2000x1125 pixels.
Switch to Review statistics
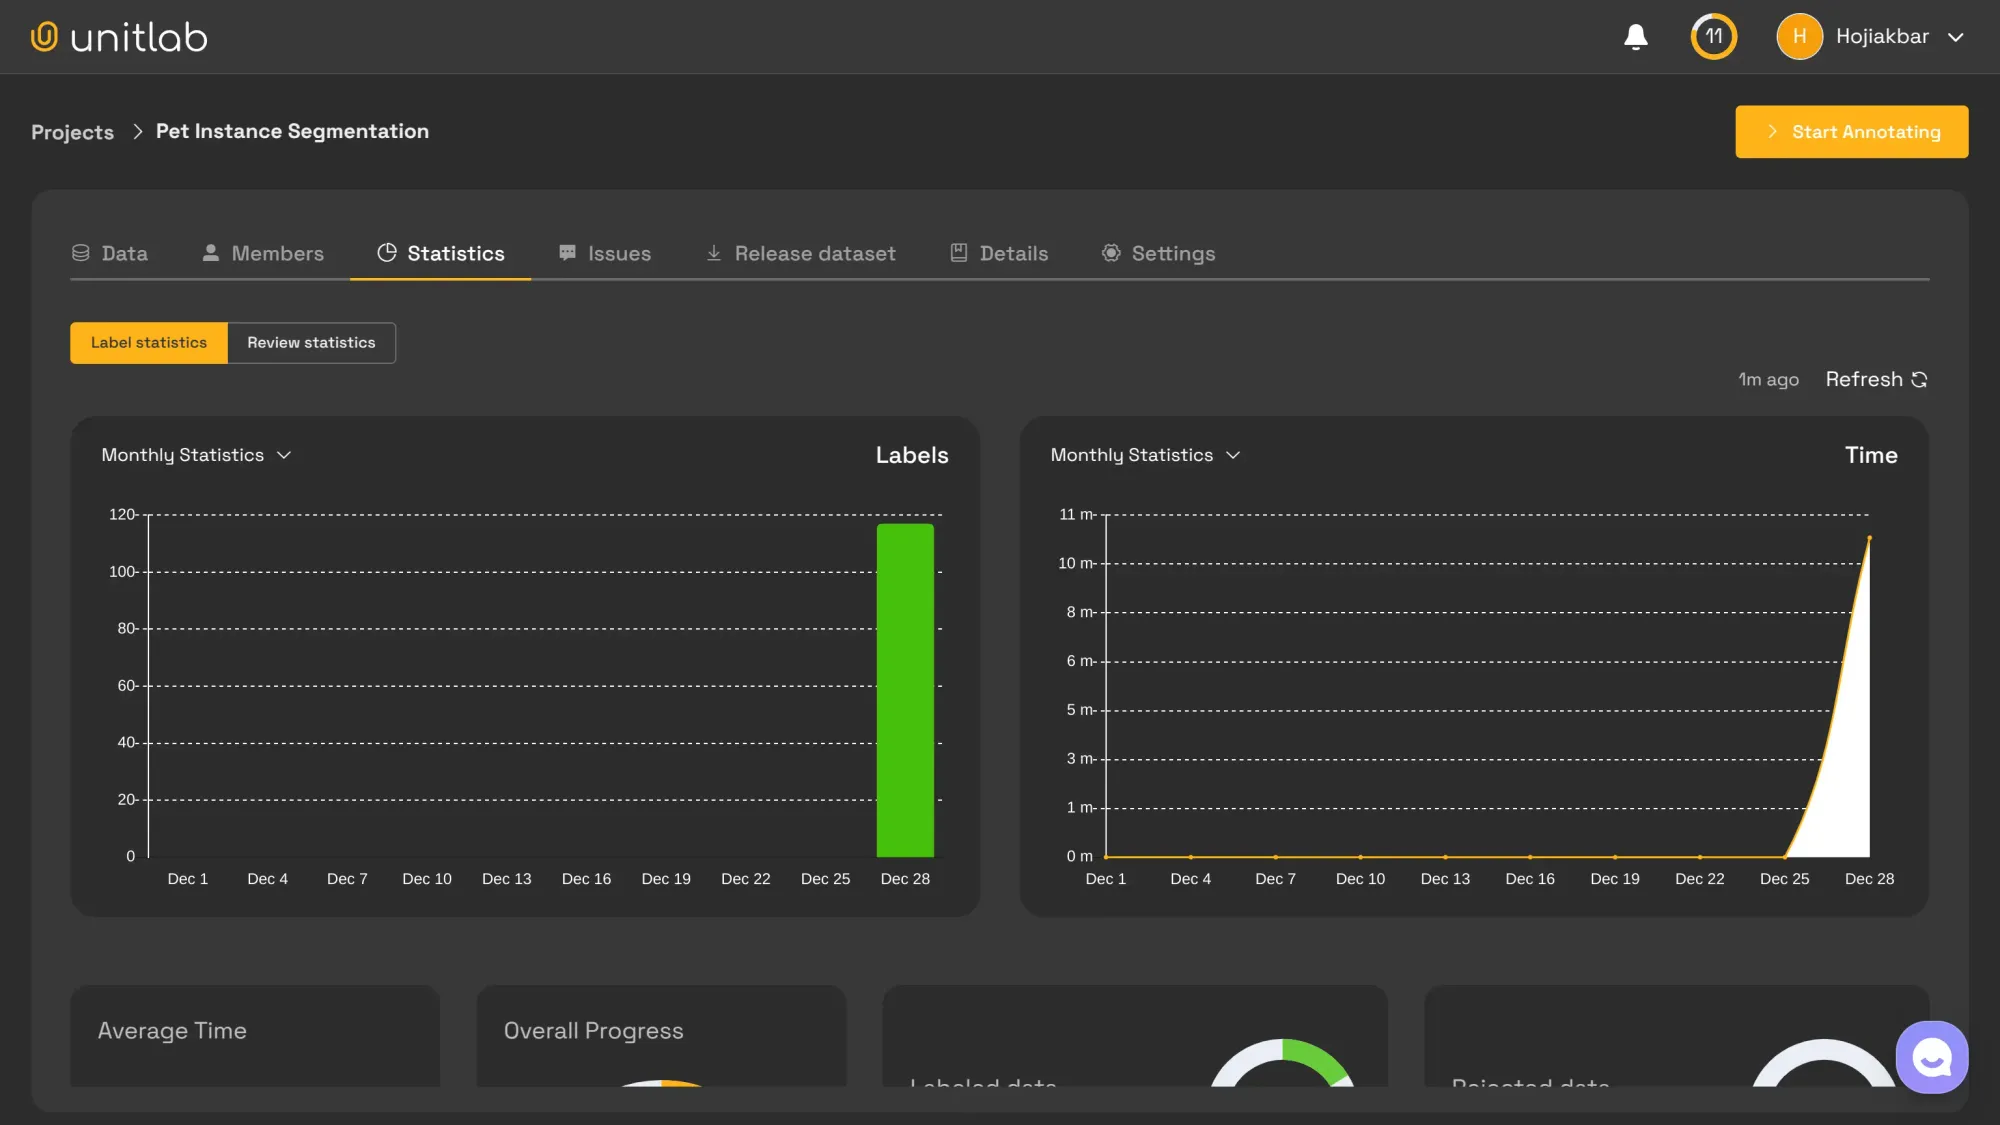311,342
